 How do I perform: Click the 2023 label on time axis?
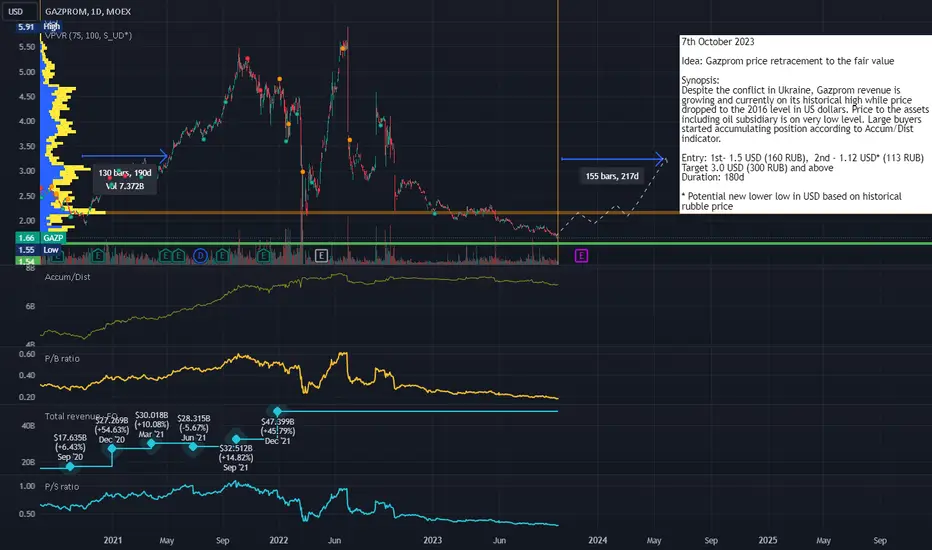[x=433, y=540]
